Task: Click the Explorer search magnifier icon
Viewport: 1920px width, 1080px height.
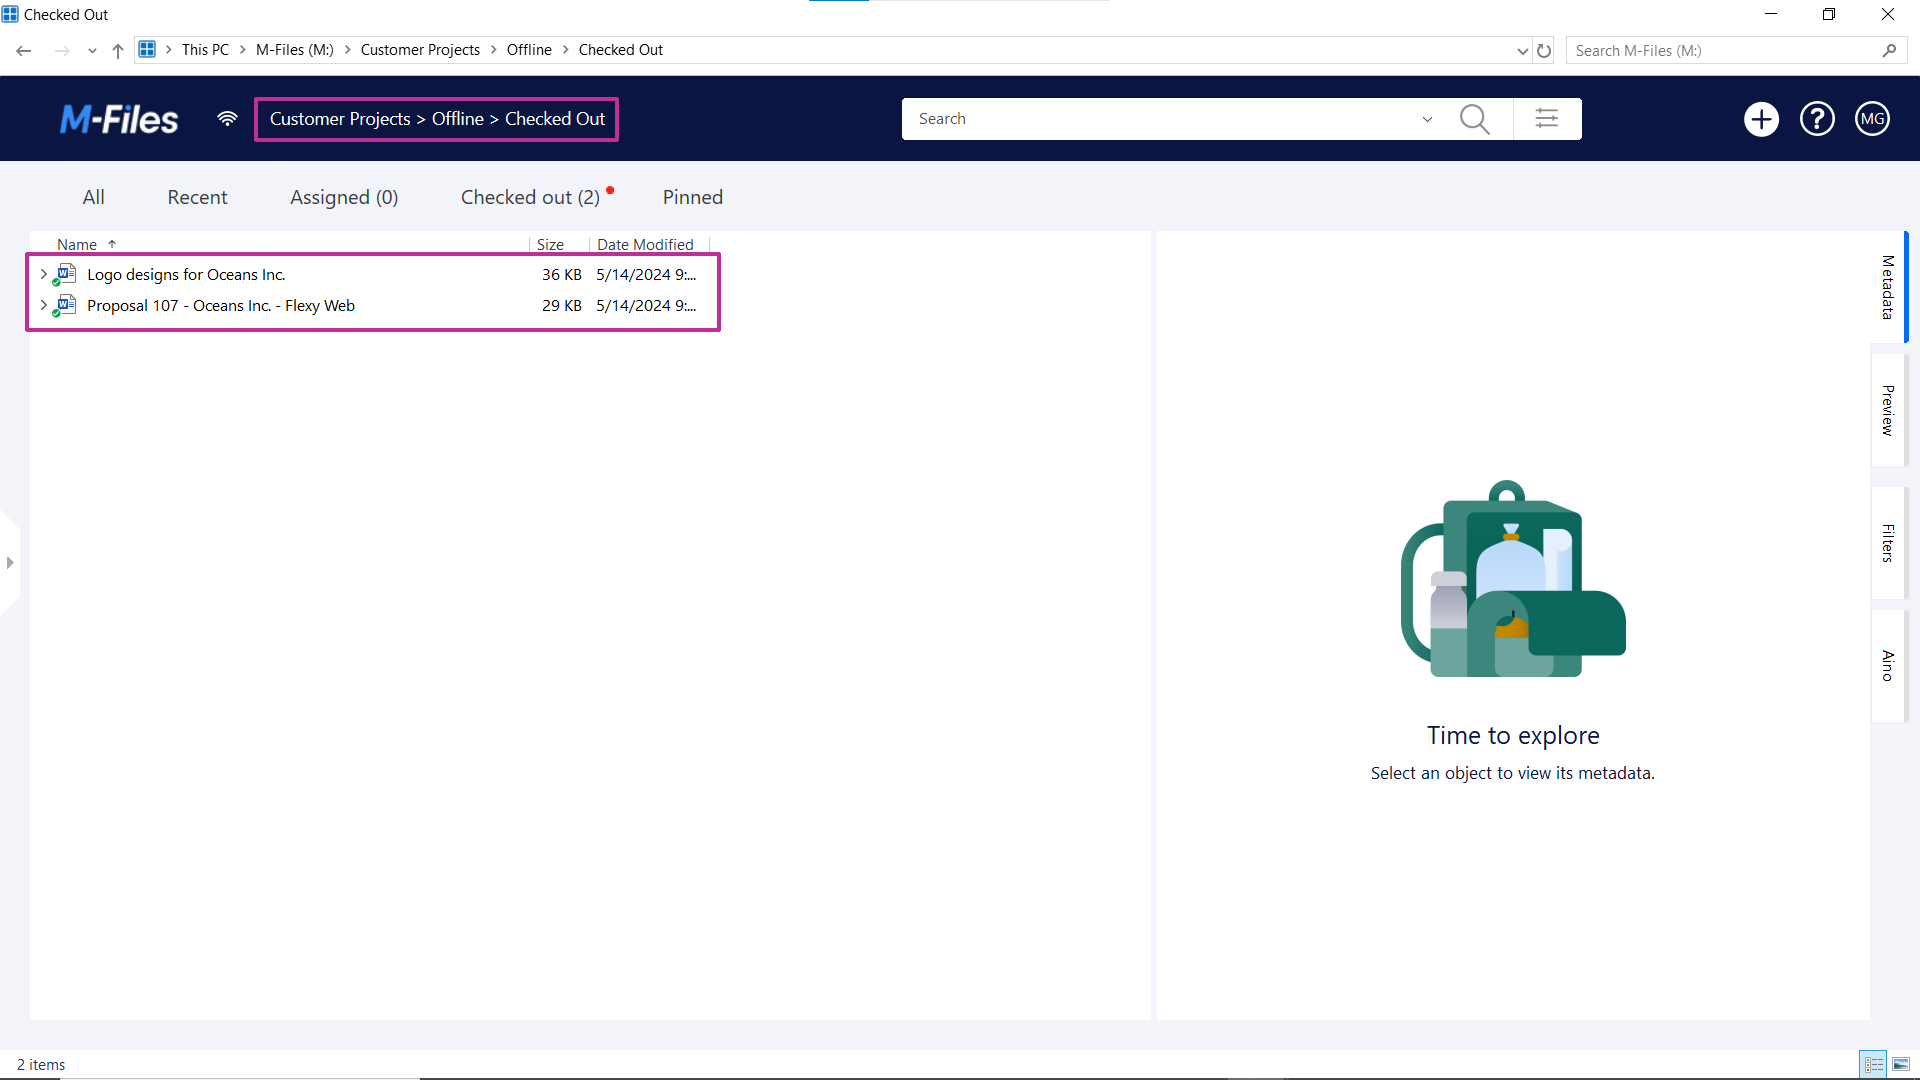Action: pos(1889,50)
